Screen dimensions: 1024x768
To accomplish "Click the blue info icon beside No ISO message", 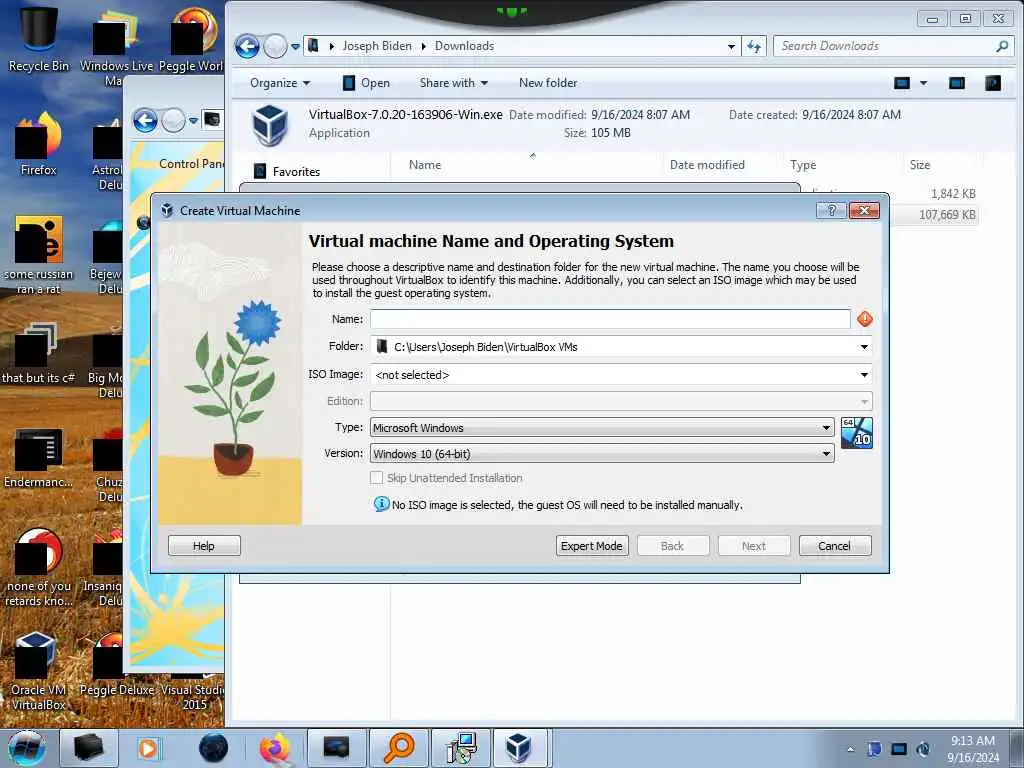I will pyautogui.click(x=381, y=504).
